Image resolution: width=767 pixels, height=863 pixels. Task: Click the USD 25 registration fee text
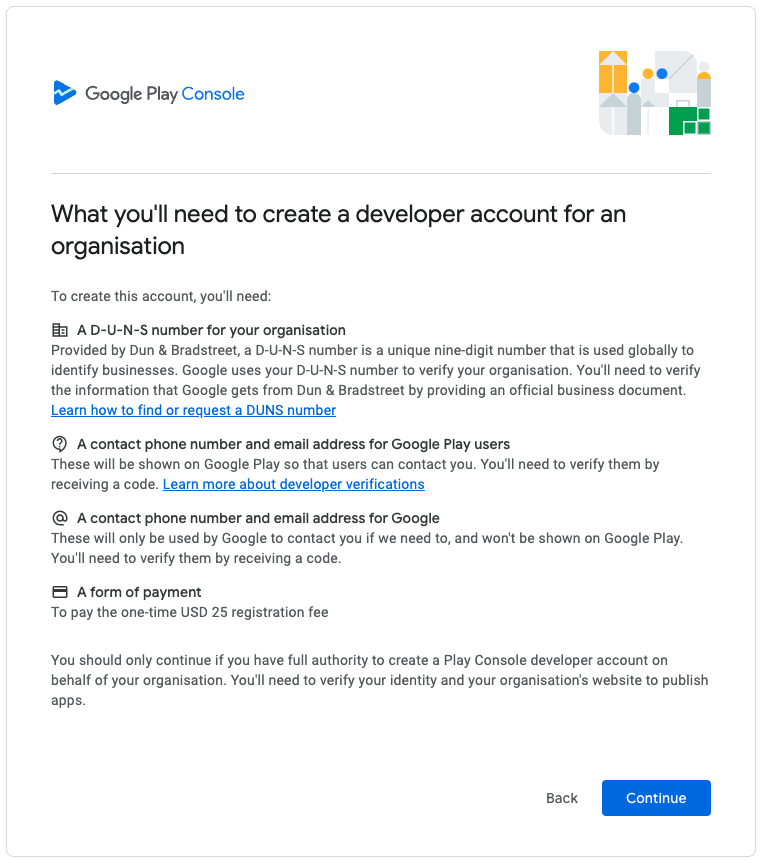click(190, 613)
